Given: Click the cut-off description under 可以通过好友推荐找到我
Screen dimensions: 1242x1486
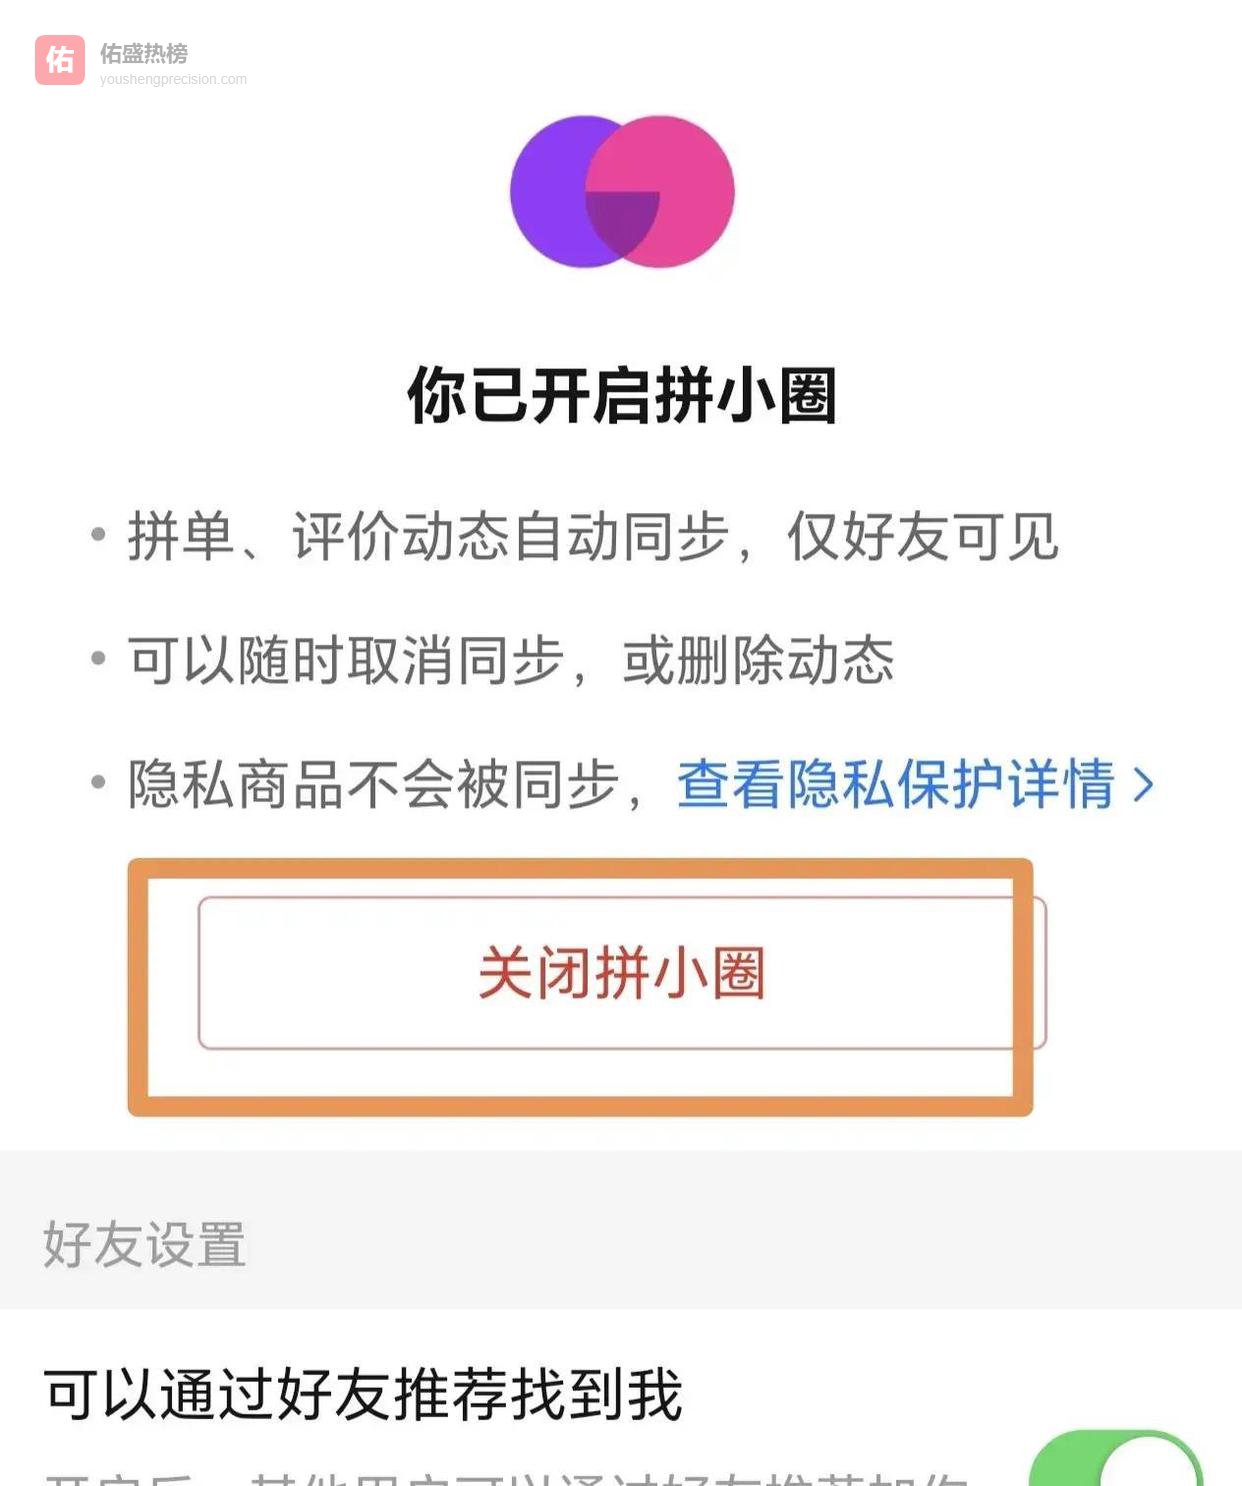Looking at the screenshot, I should 505,1478.
